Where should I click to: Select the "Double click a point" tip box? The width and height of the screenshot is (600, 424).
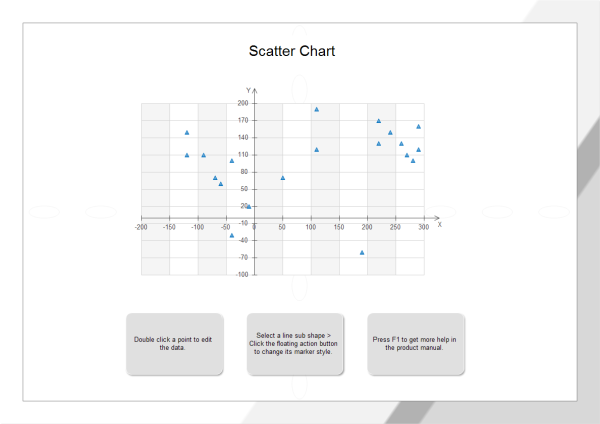pyautogui.click(x=174, y=344)
